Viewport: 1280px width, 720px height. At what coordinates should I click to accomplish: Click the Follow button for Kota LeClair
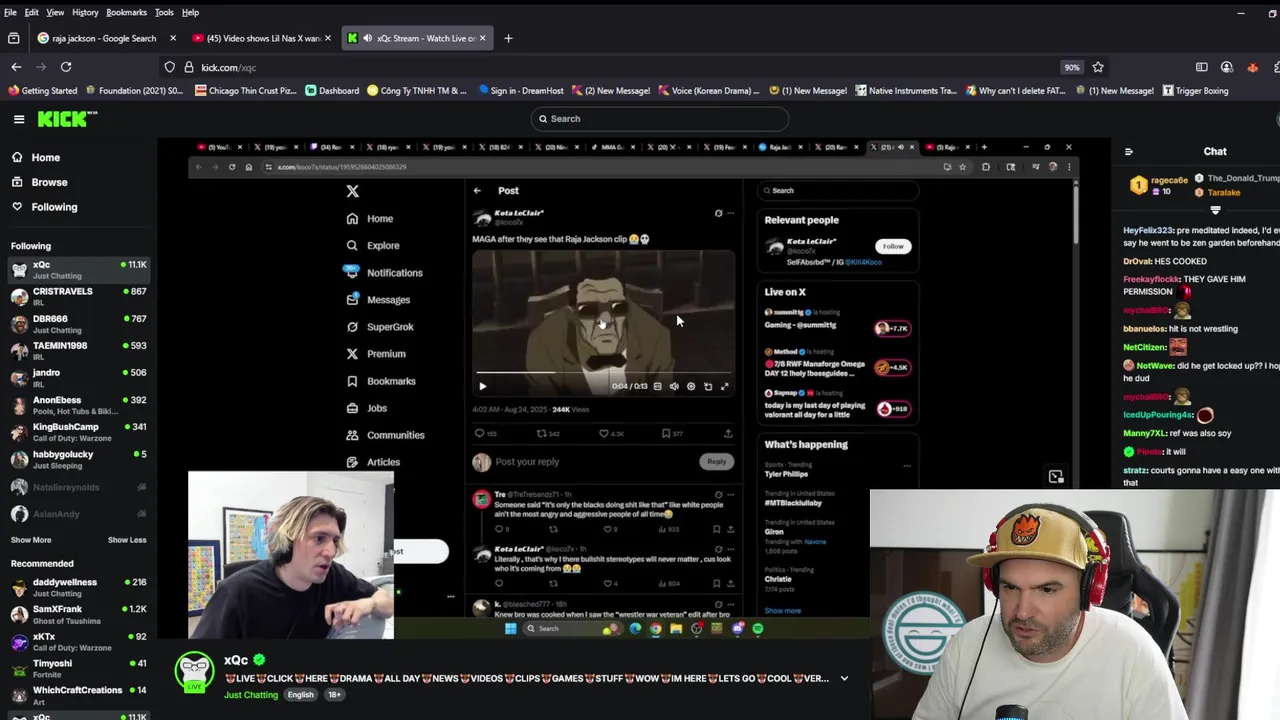pyautogui.click(x=893, y=246)
